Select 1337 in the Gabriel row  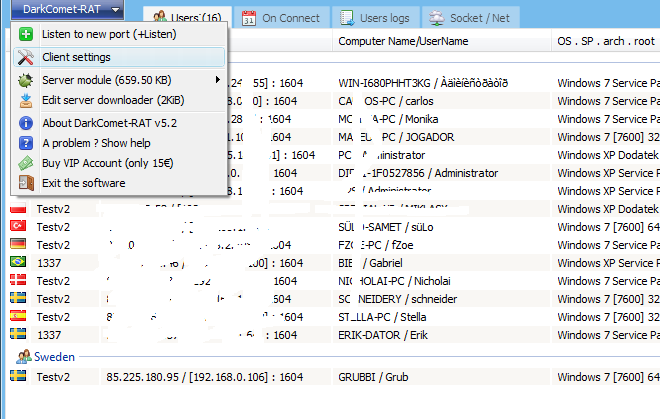[x=49, y=263]
